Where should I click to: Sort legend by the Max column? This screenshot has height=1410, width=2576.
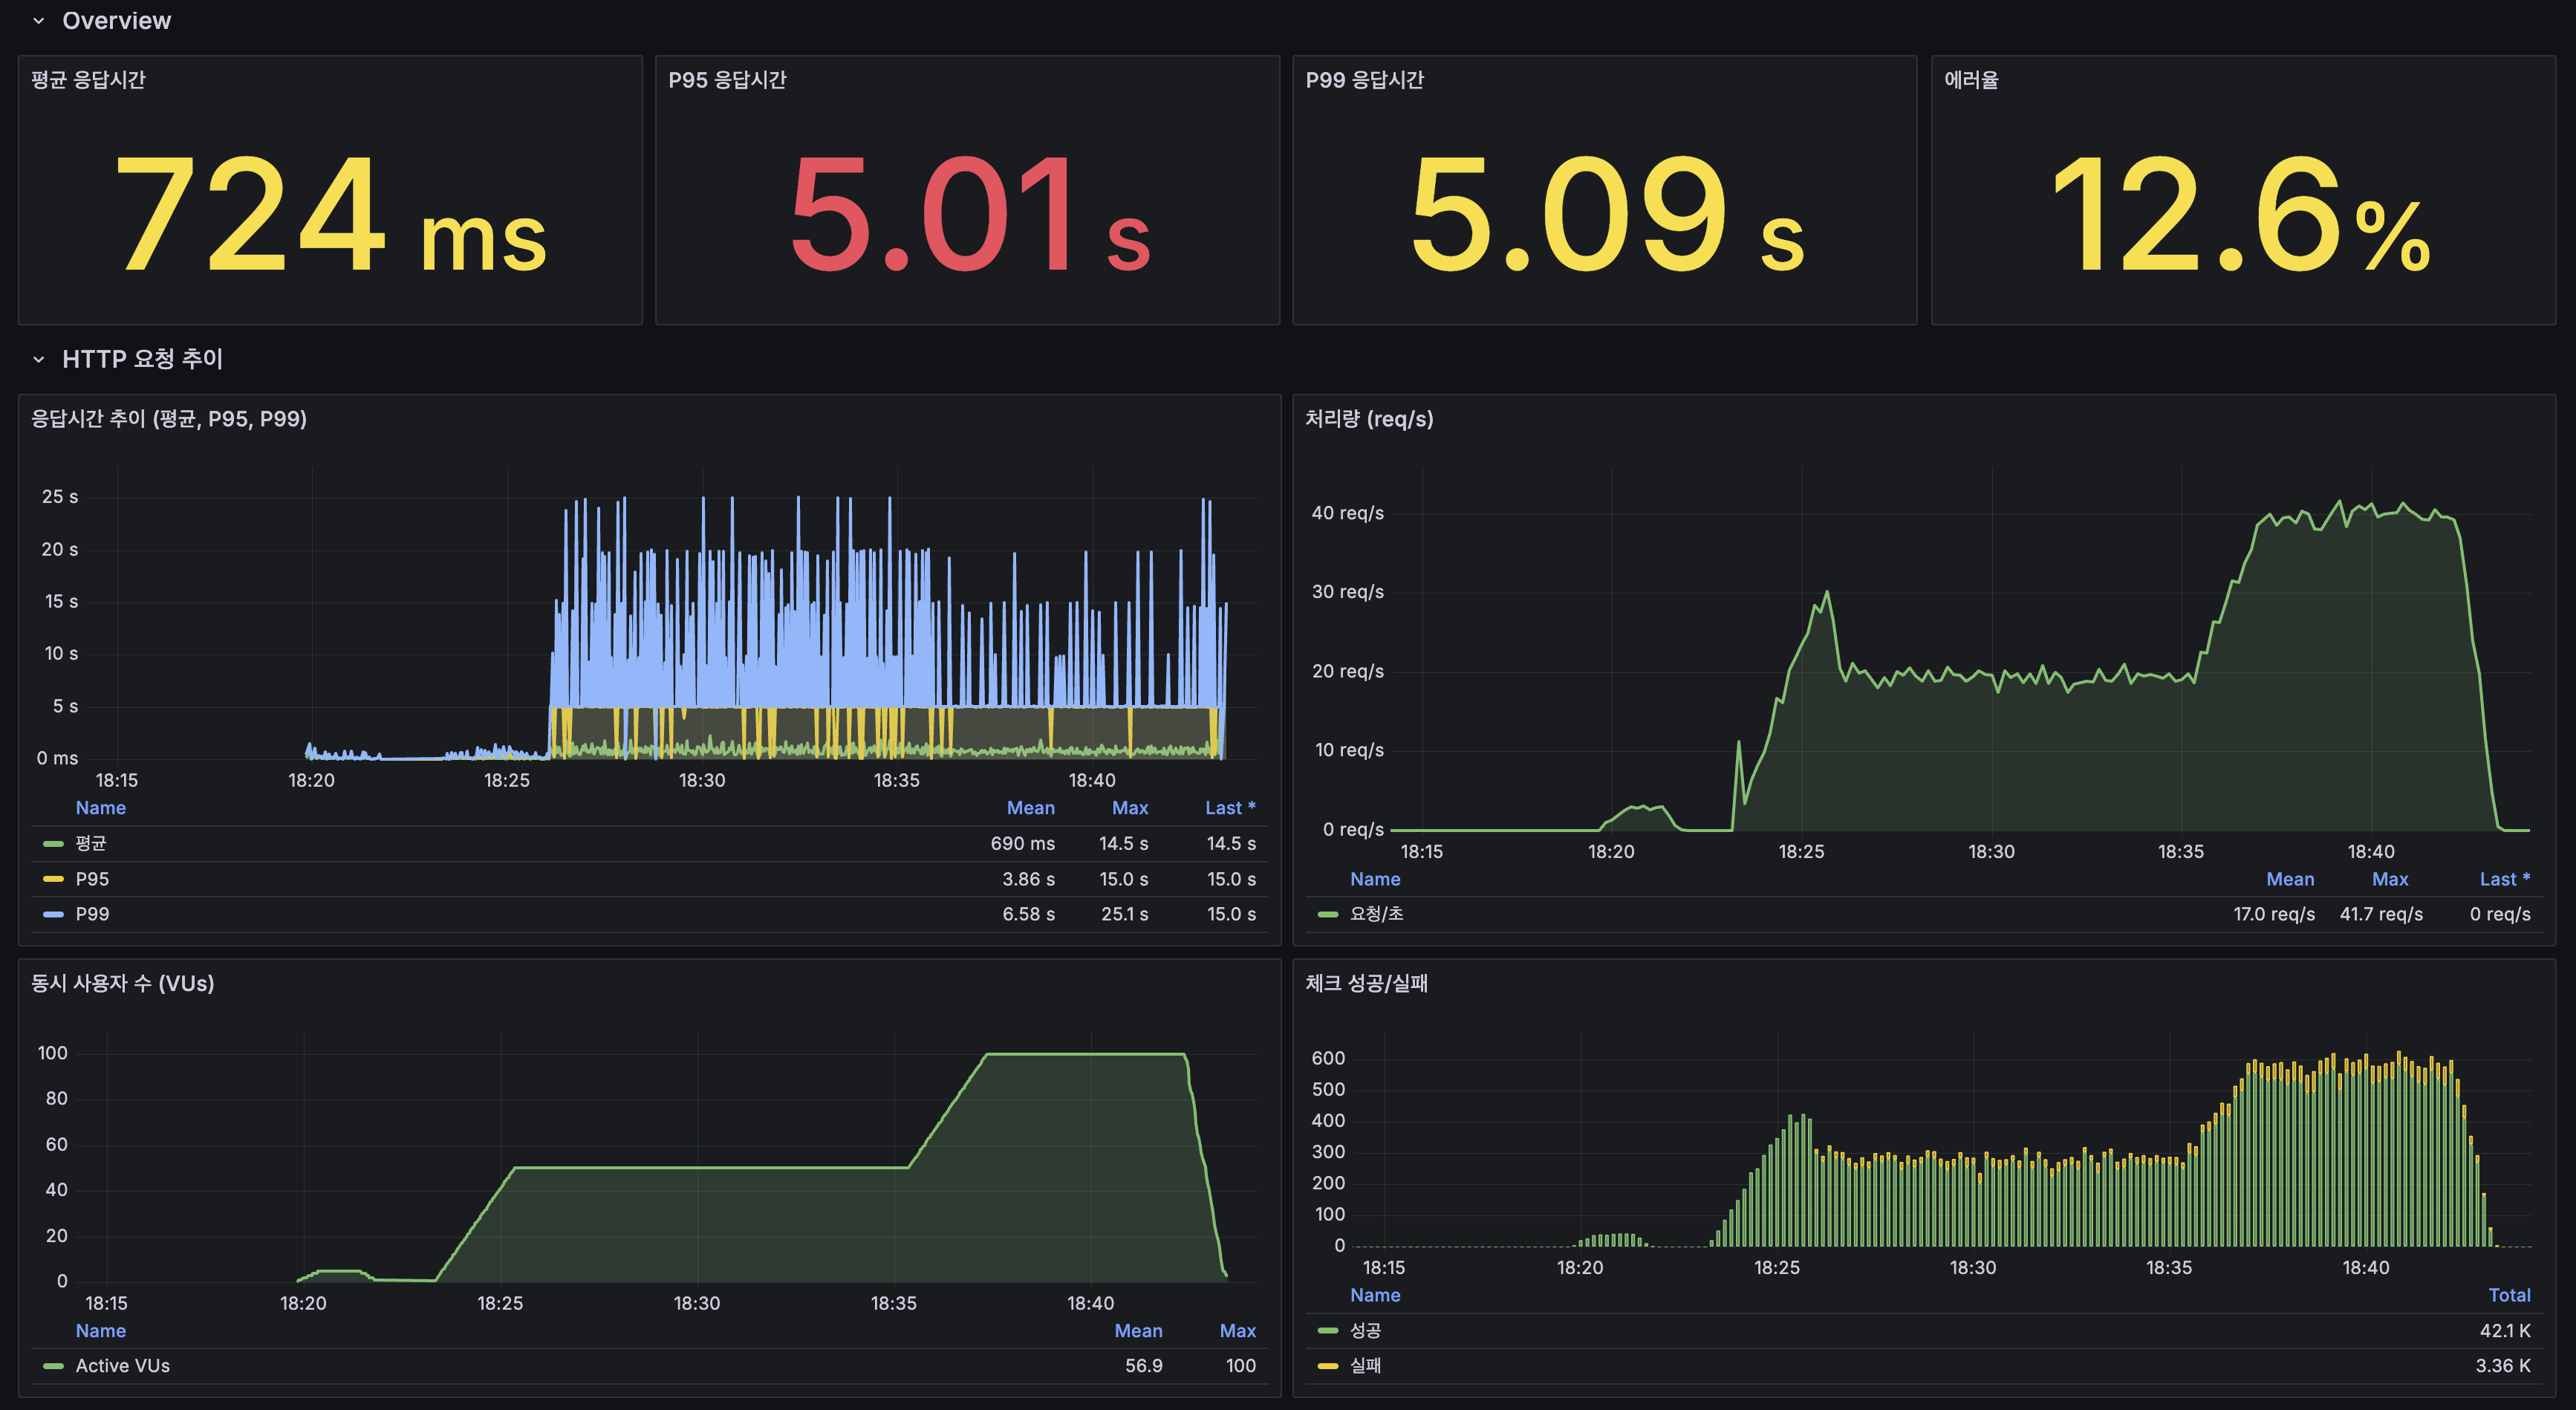1128,807
